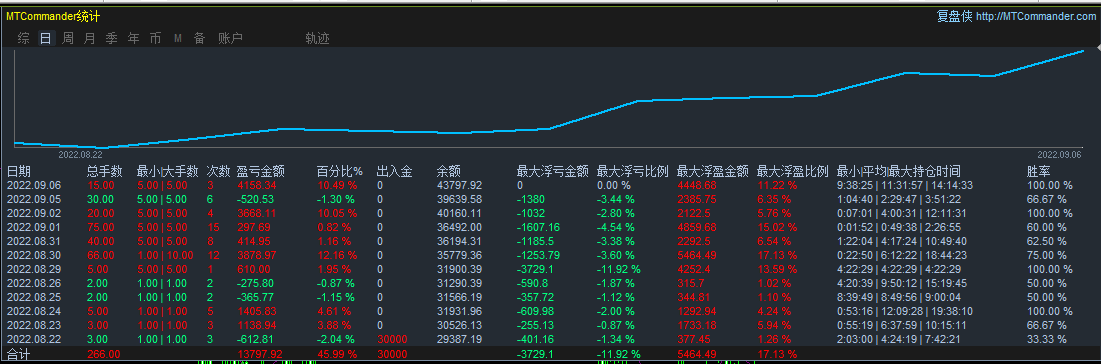Switch to the 季 quarterly tab

pyautogui.click(x=112, y=39)
